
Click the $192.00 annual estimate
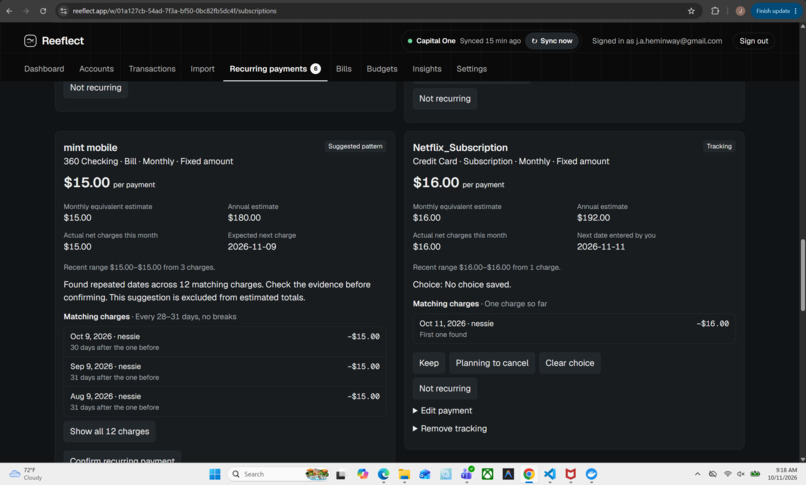[593, 218]
